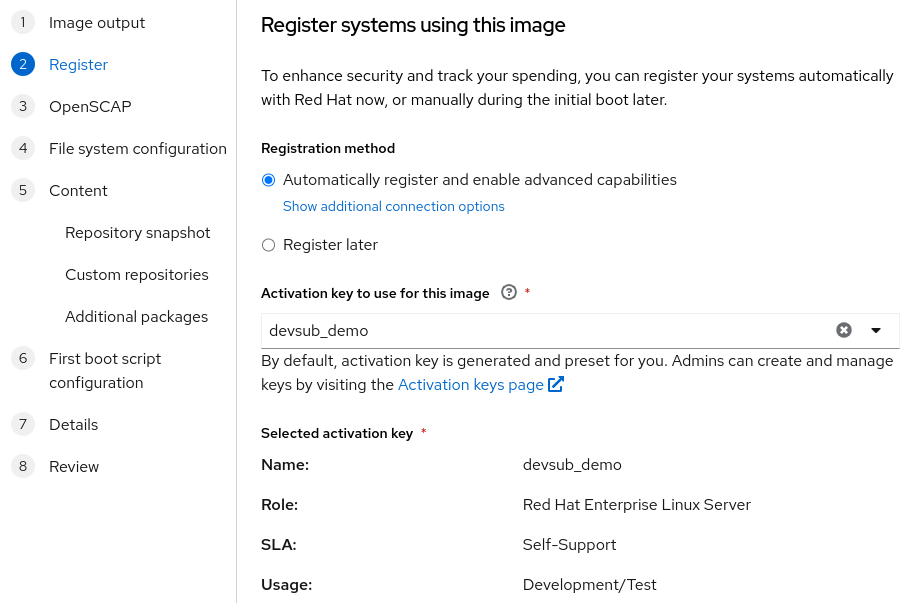Click the step 3 number badge

(x=23, y=106)
